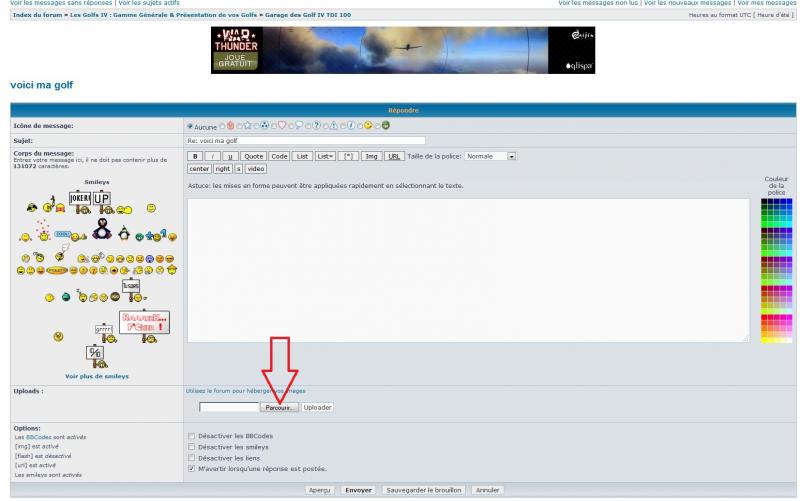Click the bold 'B' BBCode button

[195, 156]
